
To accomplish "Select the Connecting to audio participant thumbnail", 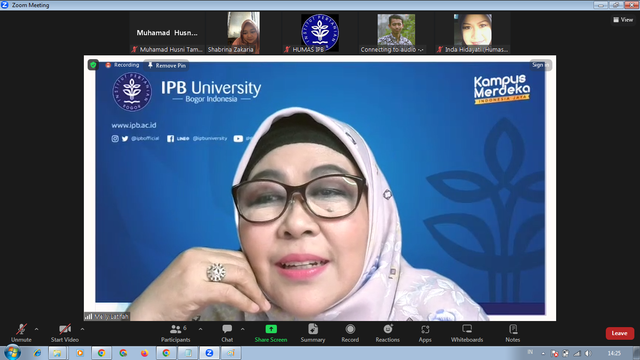I will coord(396,33).
